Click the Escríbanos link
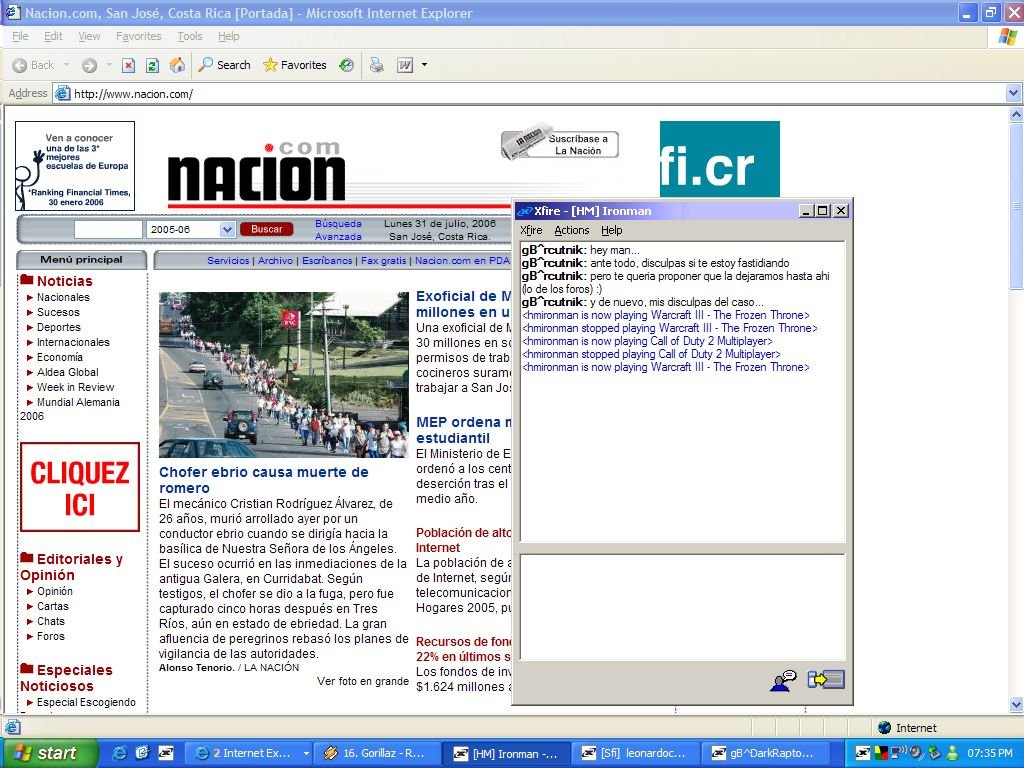 (x=327, y=261)
